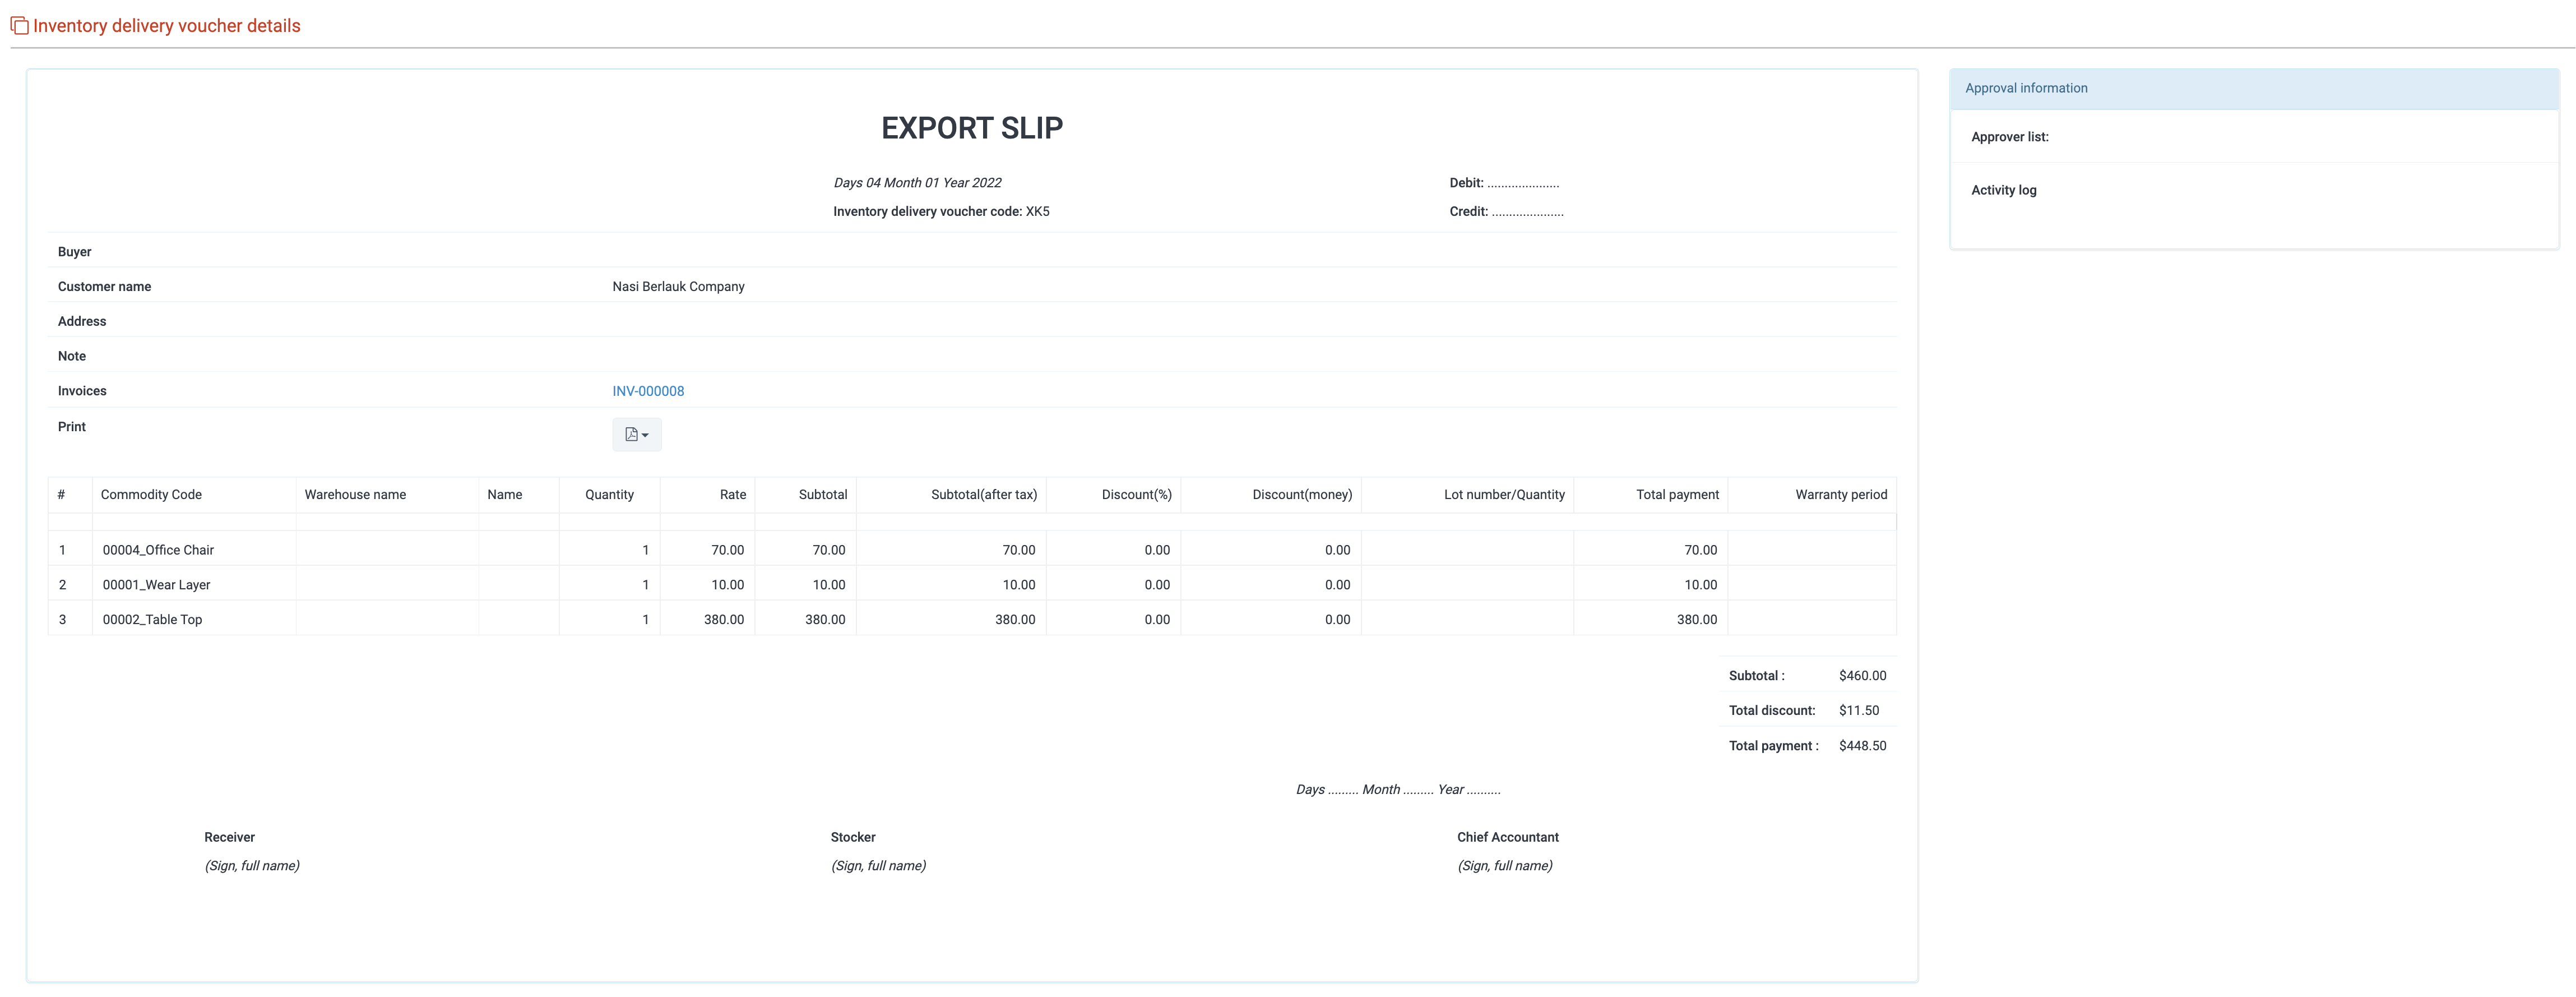
Task: Click the Lot number/Quantity column header
Action: tap(1503, 495)
